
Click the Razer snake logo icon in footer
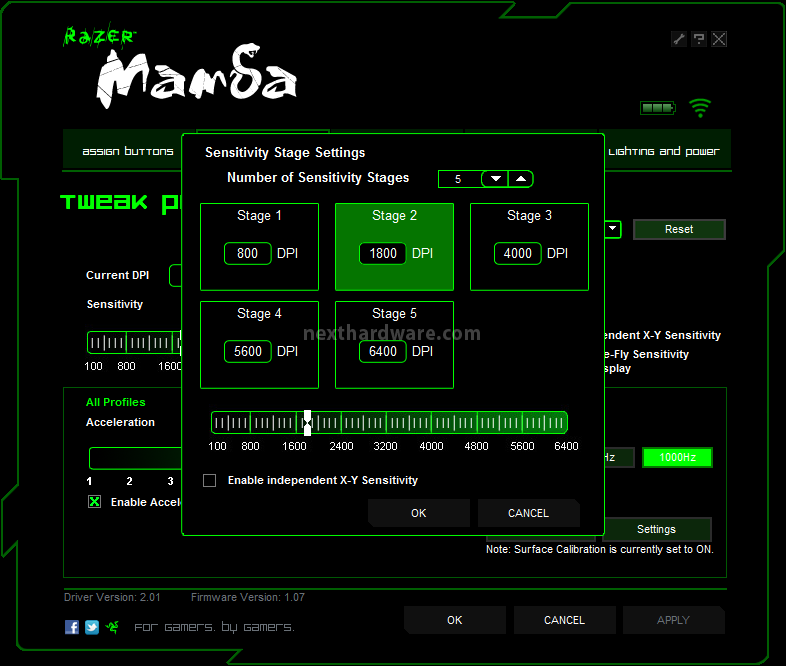click(x=112, y=627)
